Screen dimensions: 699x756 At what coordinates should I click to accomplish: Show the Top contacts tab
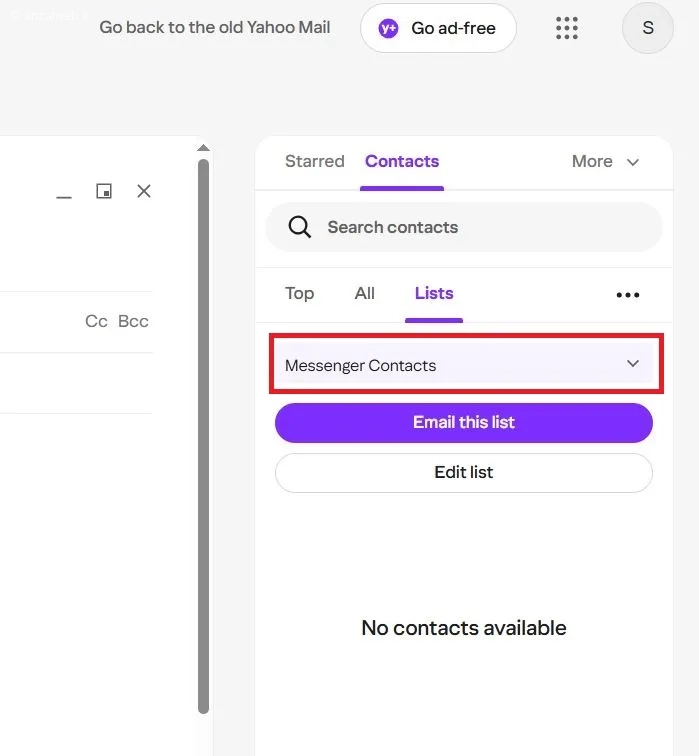[299, 293]
